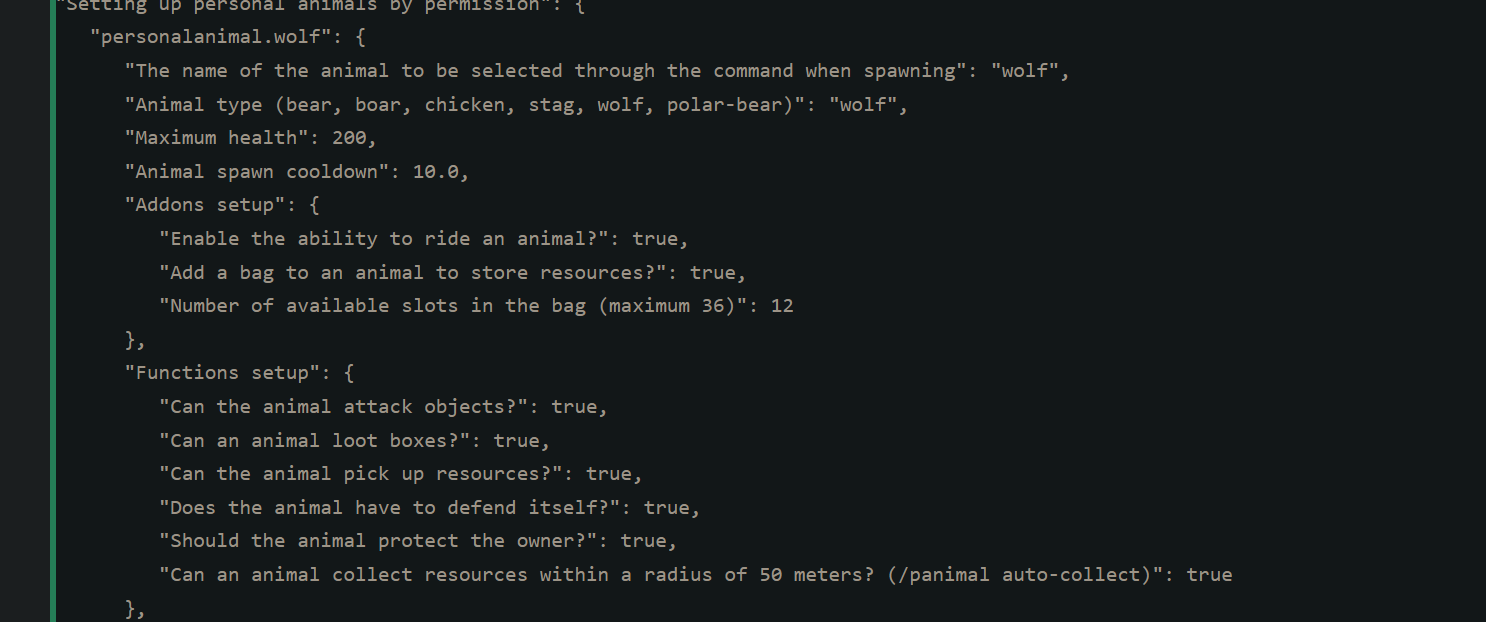
Task: Click the true value for pick up resources
Action: point(610,474)
